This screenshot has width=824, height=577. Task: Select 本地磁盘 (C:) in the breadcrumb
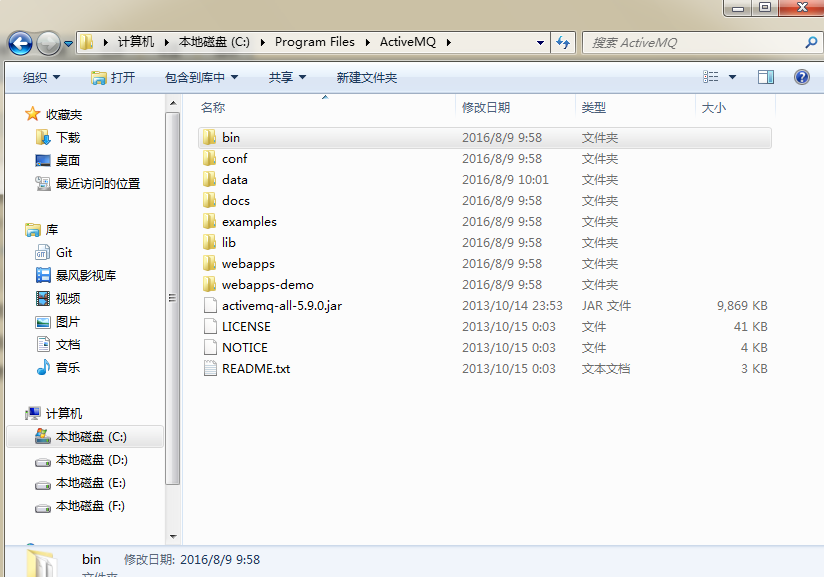[x=214, y=42]
